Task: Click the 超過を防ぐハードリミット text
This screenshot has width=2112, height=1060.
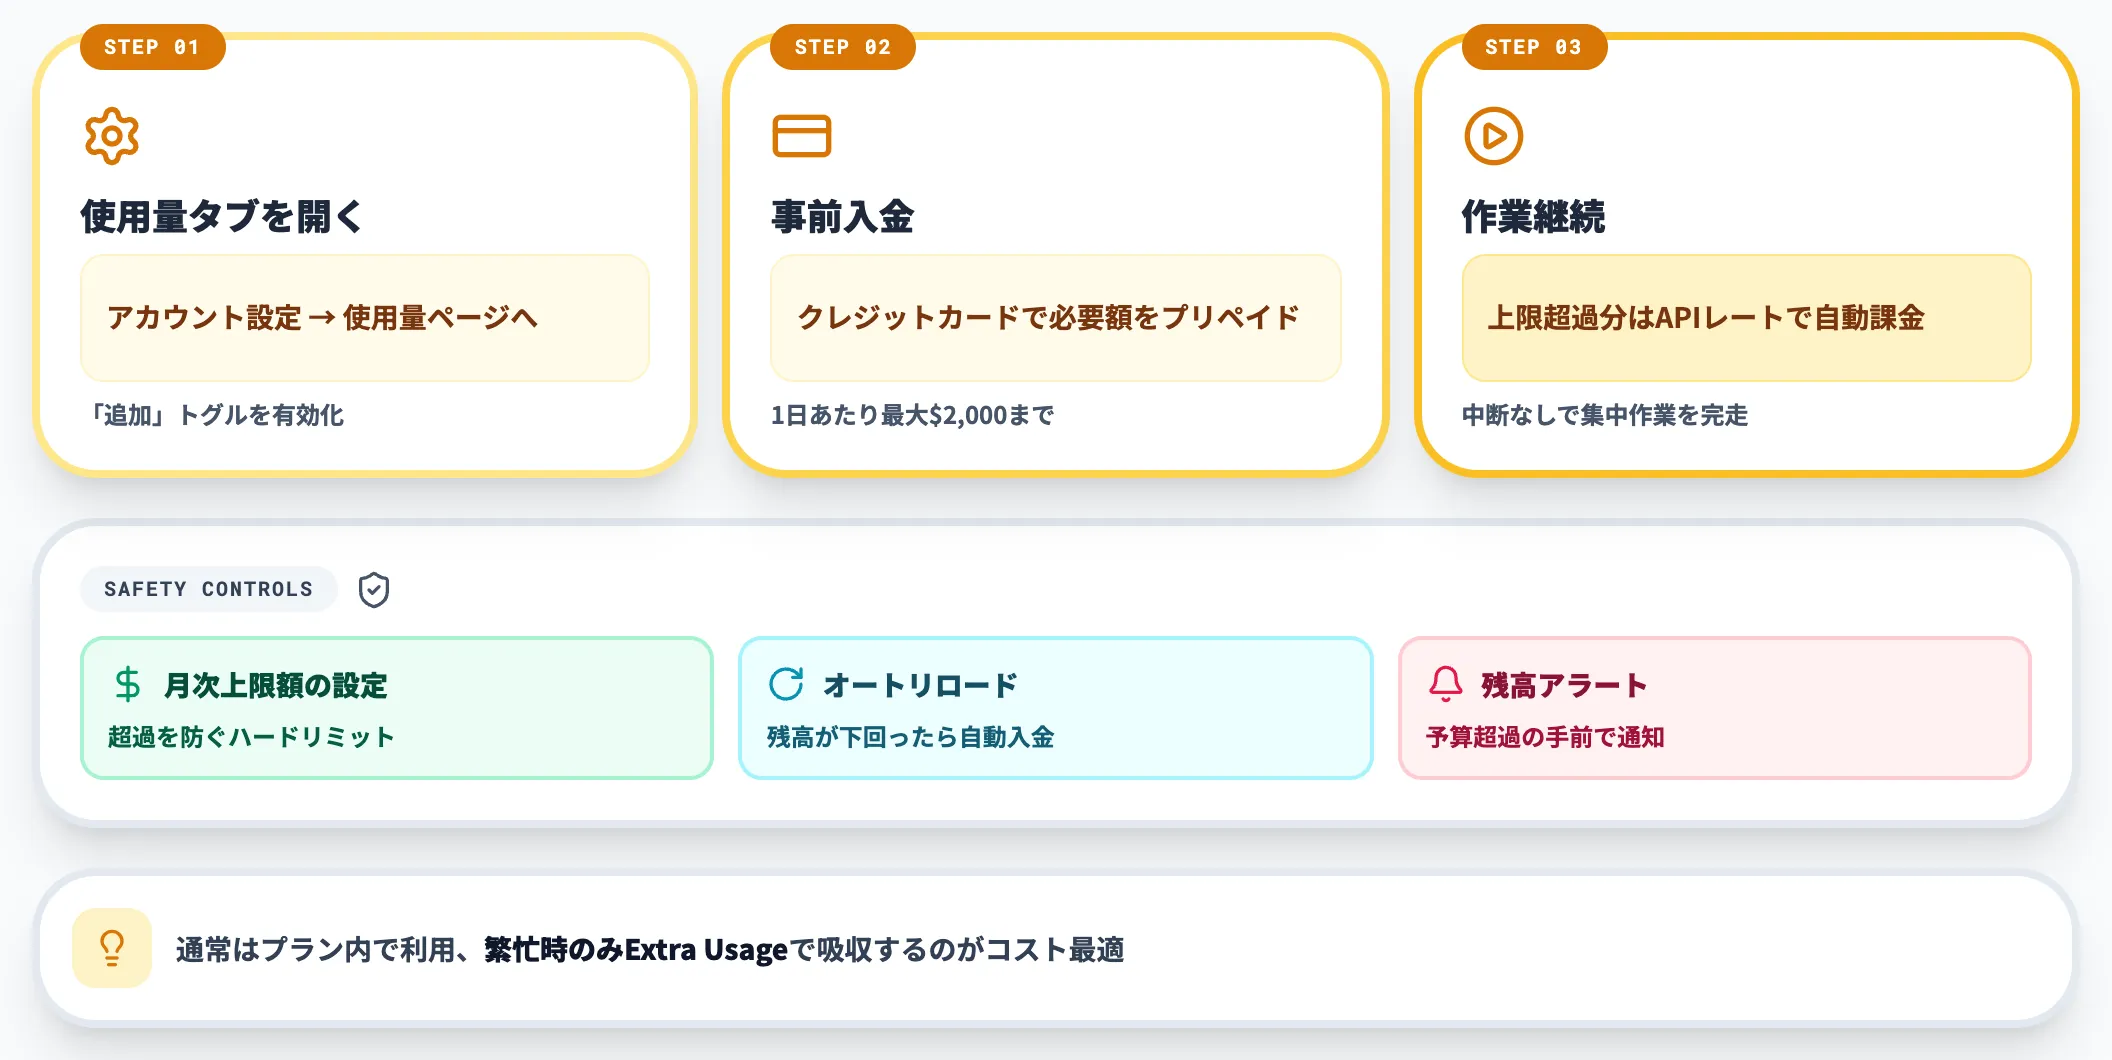Action: pyautogui.click(x=251, y=737)
